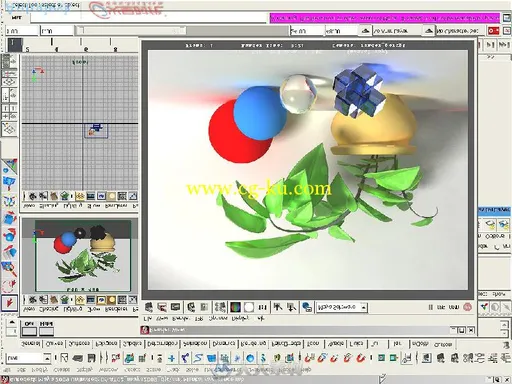
Task: Toggle the red Auto Keyframe button
Action: pyautogui.click(x=494, y=31)
